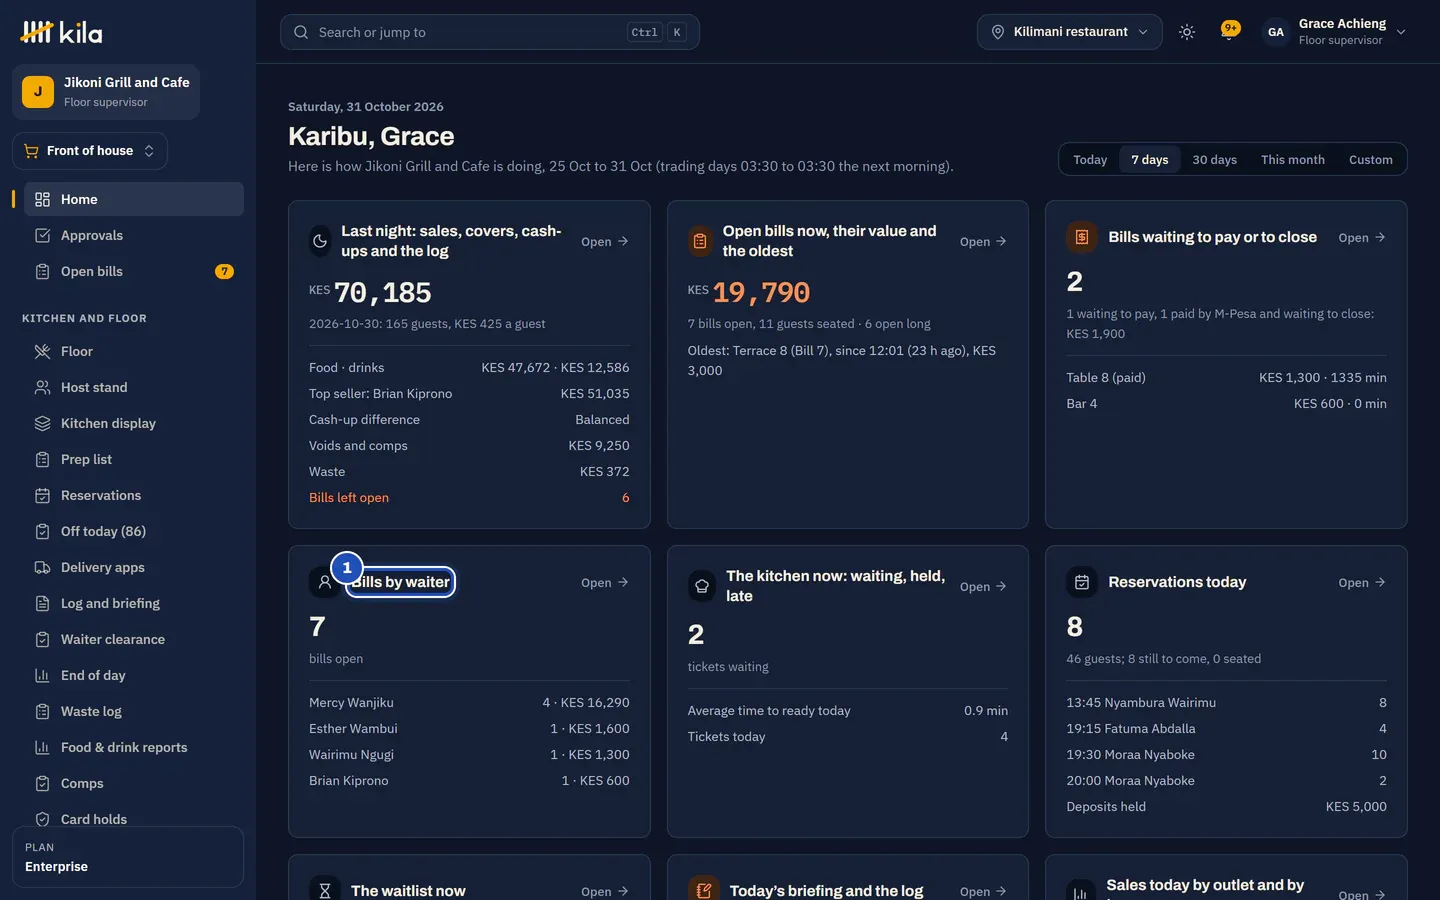The image size is (1440, 900).
Task: Switch to This month range
Action: point(1292,159)
